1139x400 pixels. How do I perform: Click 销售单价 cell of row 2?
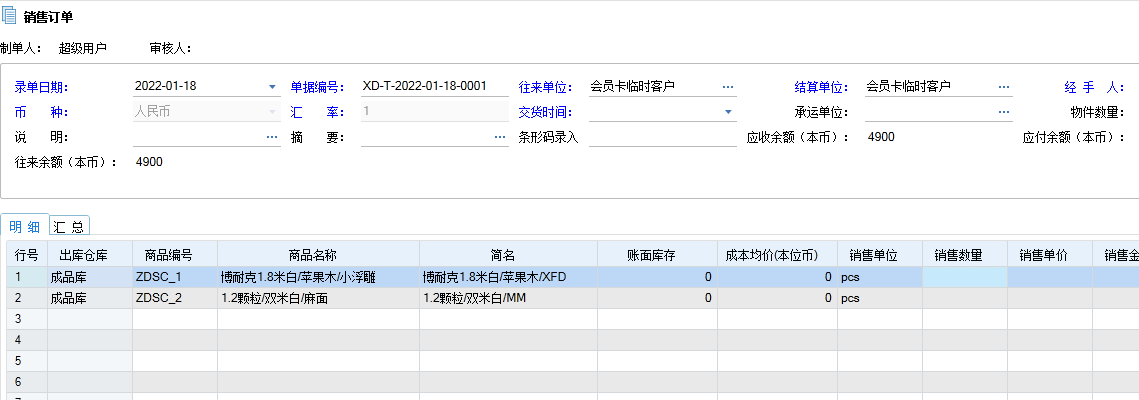[1050, 298]
